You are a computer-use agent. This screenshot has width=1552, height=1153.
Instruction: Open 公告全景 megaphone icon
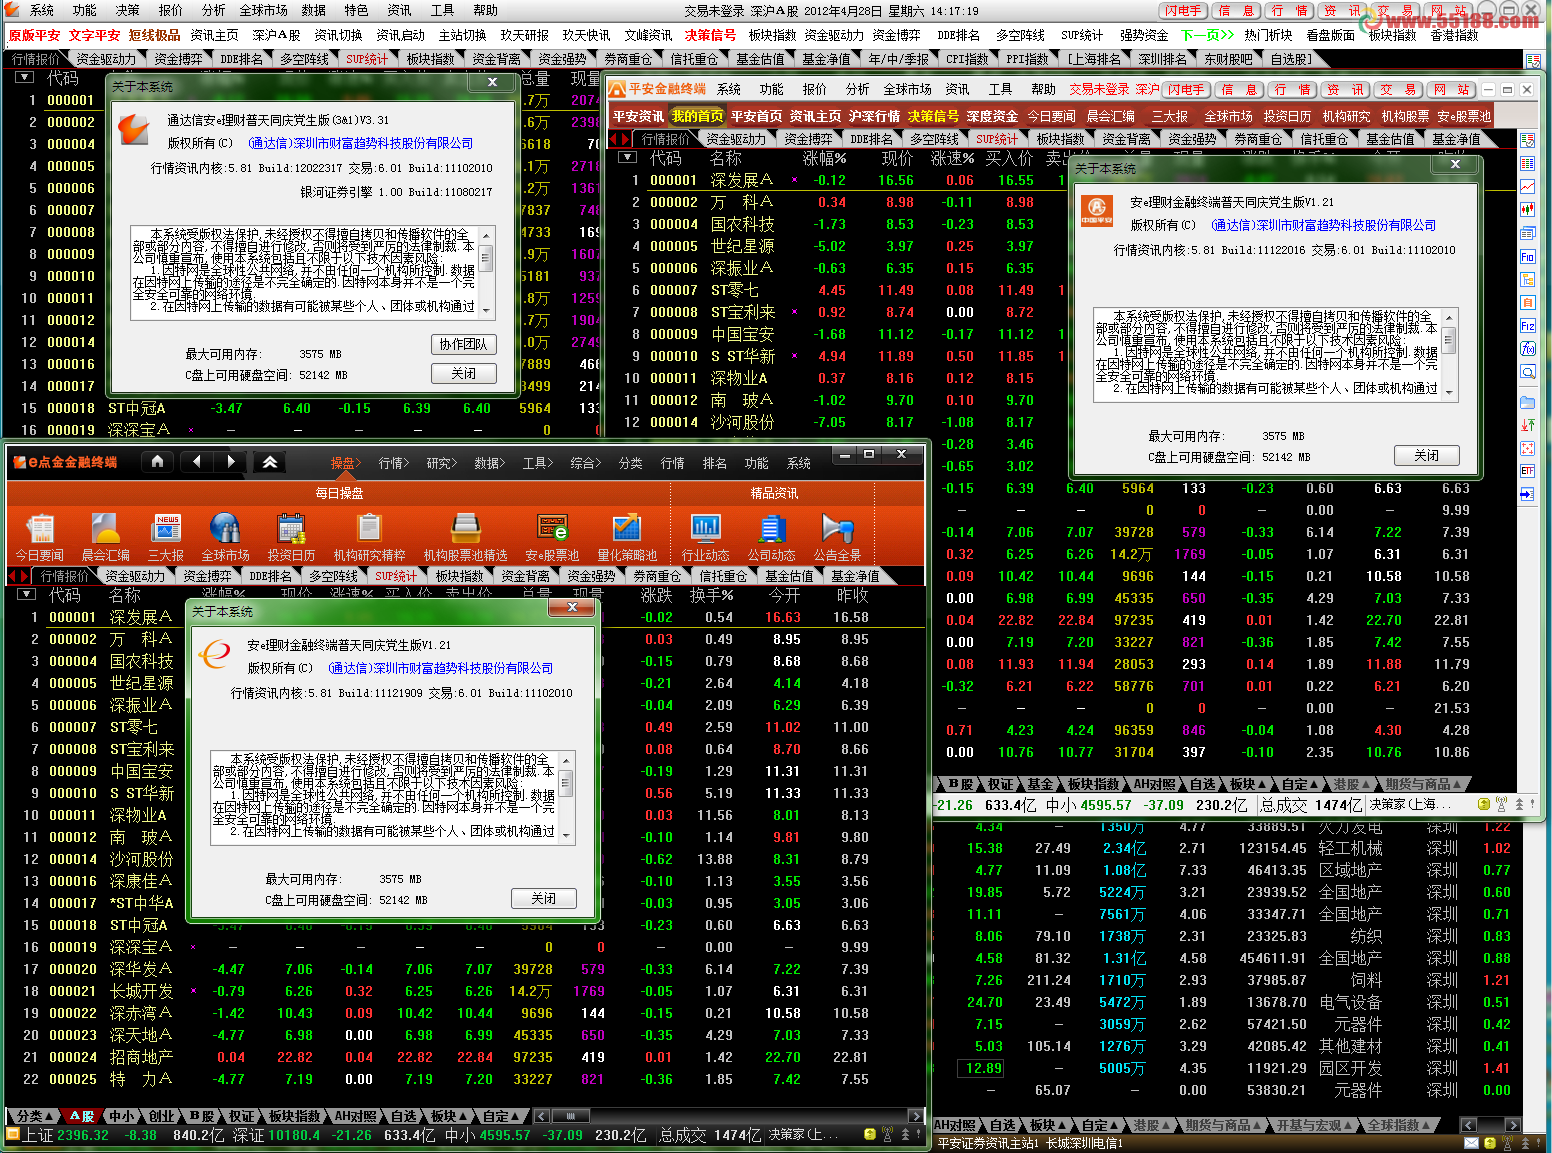point(837,537)
